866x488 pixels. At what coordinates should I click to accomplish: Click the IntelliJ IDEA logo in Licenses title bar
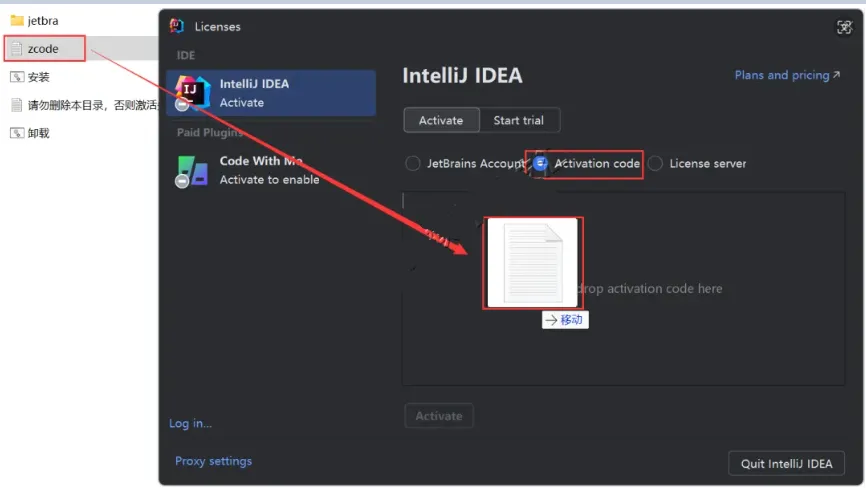point(177,26)
